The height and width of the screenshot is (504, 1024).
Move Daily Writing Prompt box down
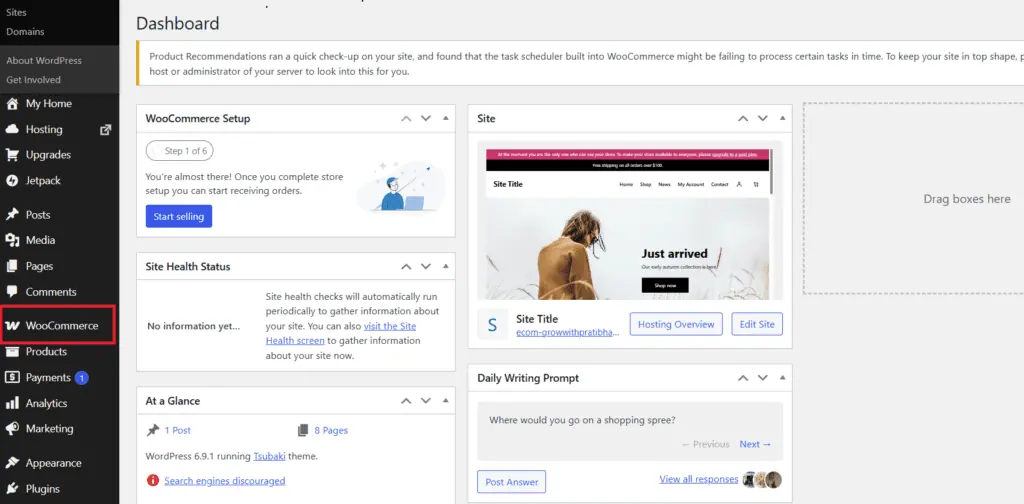tap(762, 377)
